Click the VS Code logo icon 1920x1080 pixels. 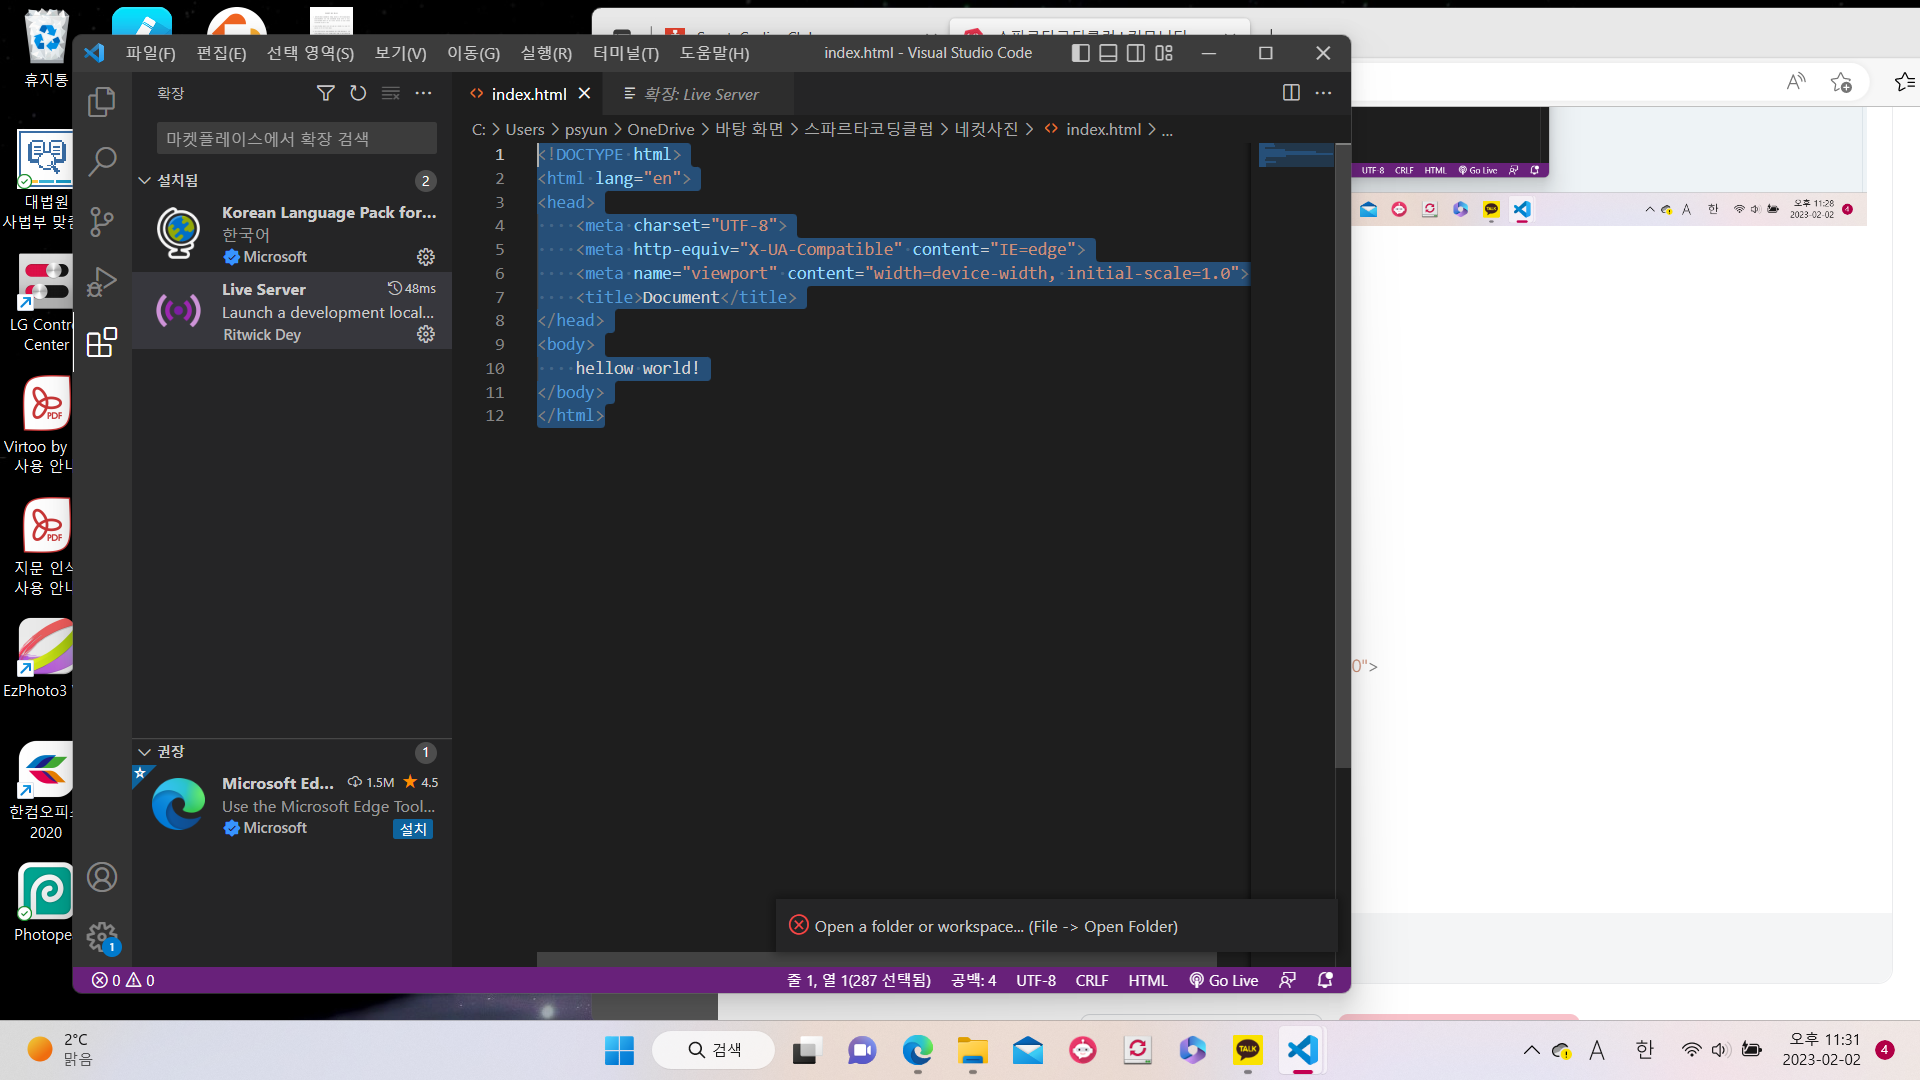point(94,53)
